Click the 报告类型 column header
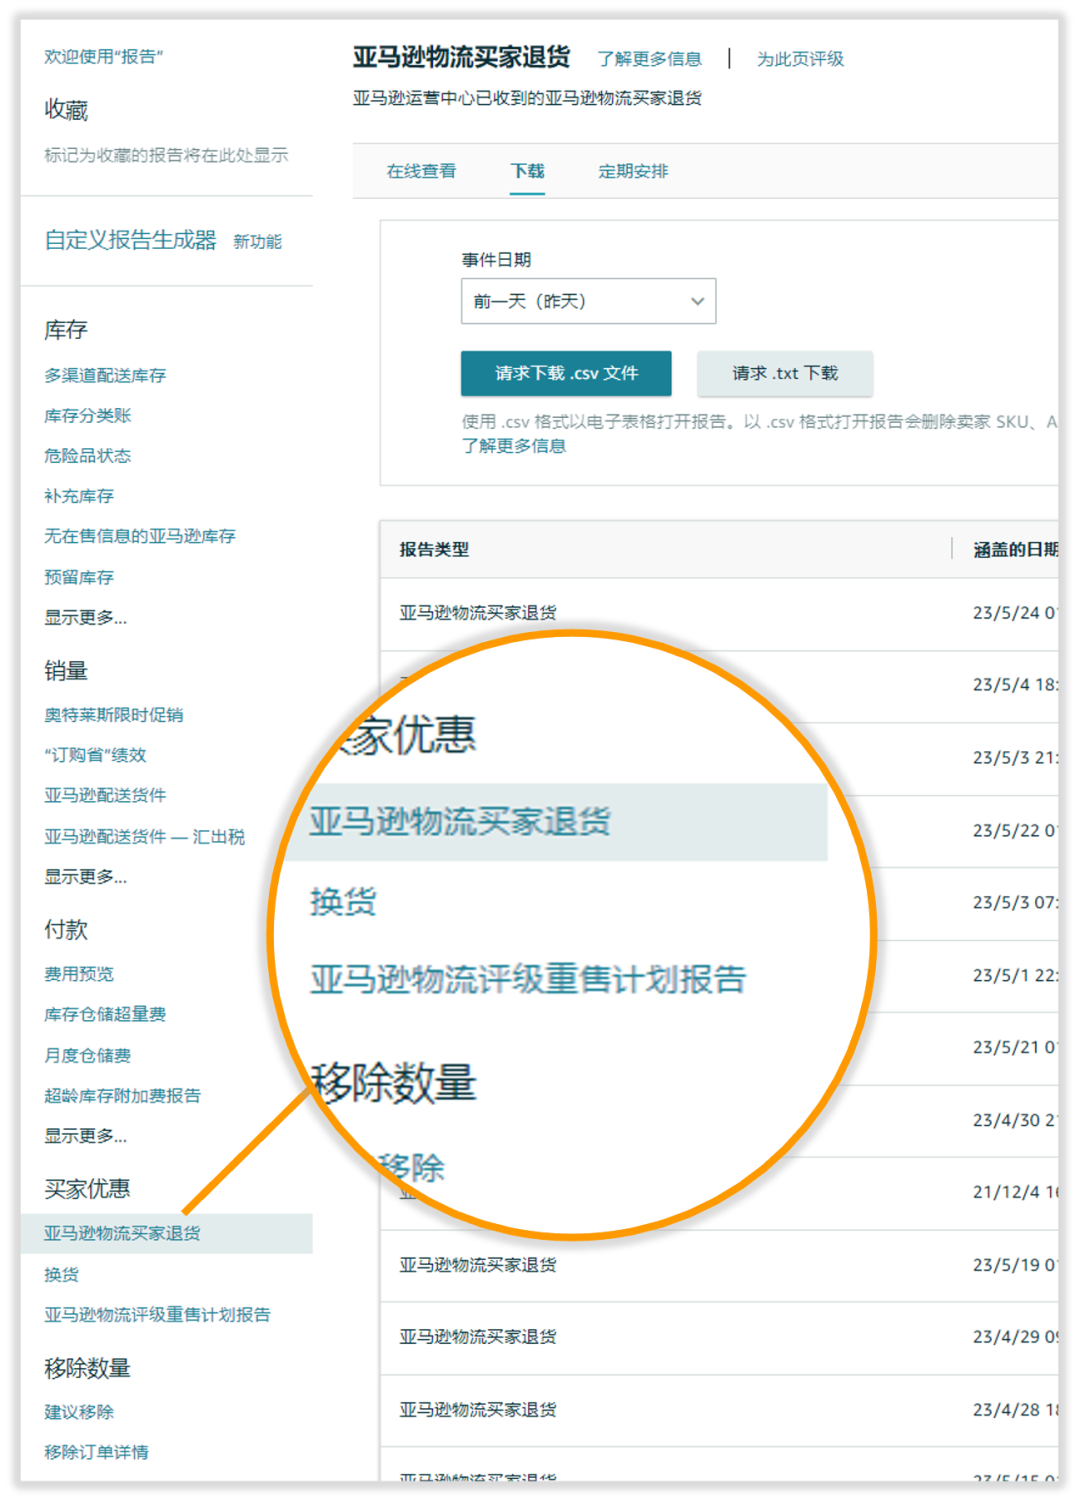 (x=434, y=549)
